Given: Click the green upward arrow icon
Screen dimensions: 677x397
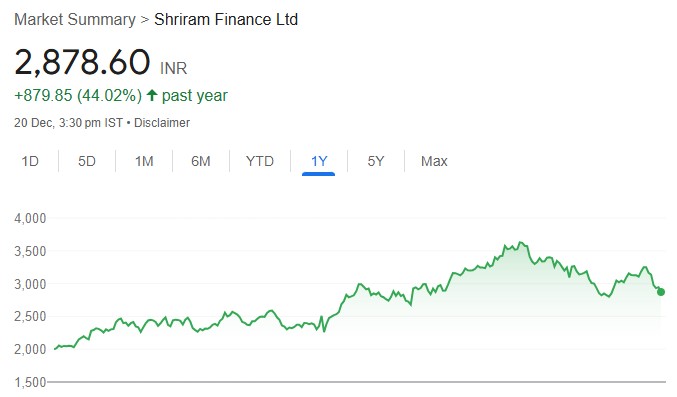Looking at the screenshot, I should (152, 95).
